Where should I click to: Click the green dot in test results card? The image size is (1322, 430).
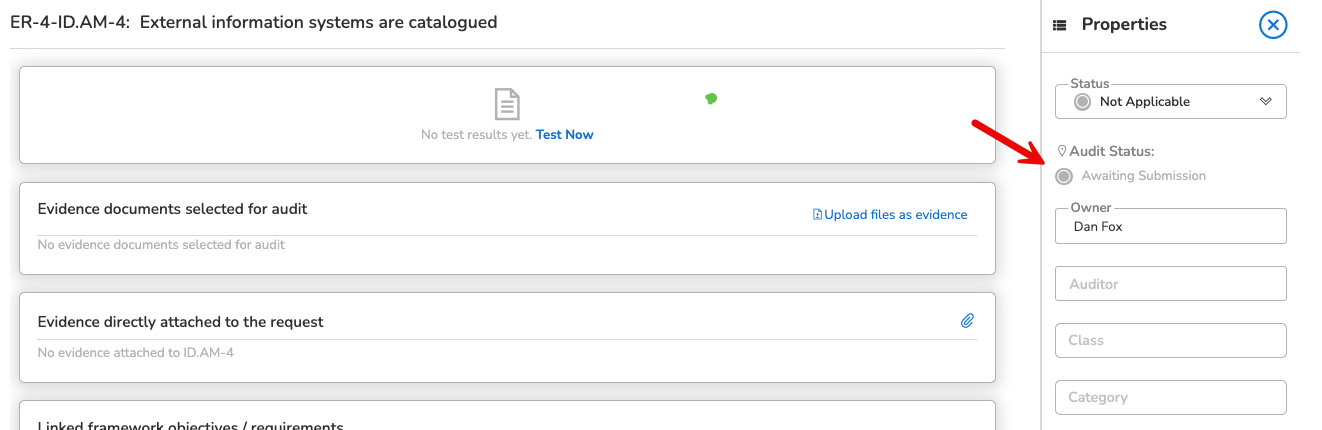[x=711, y=98]
